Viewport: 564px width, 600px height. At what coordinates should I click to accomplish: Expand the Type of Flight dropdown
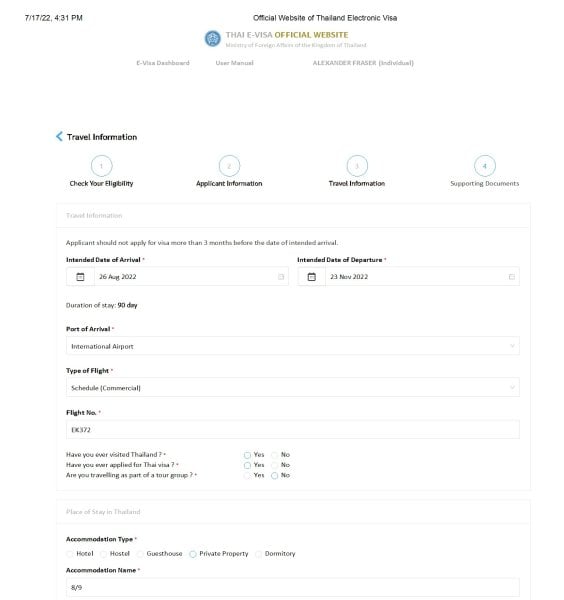pos(293,388)
